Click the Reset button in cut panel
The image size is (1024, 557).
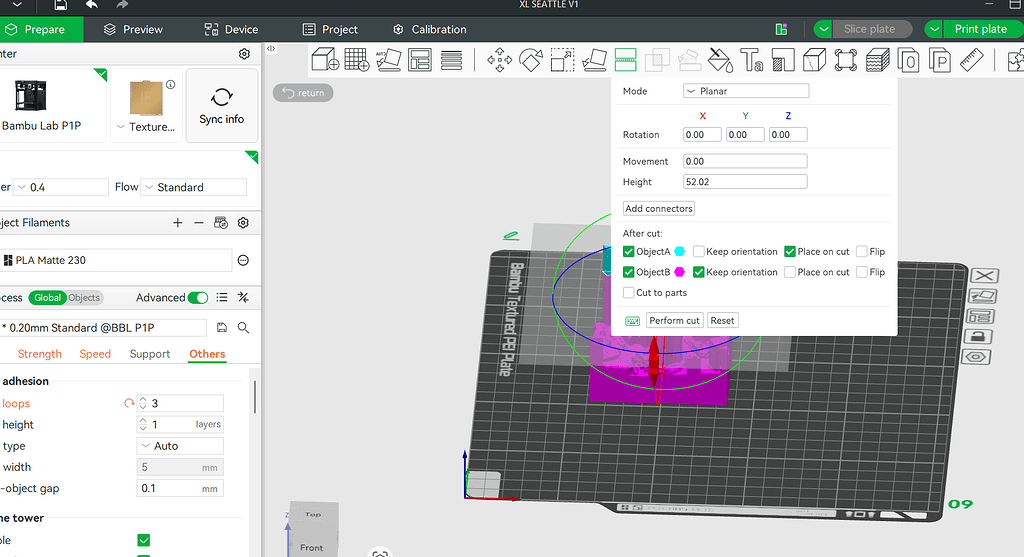(722, 321)
